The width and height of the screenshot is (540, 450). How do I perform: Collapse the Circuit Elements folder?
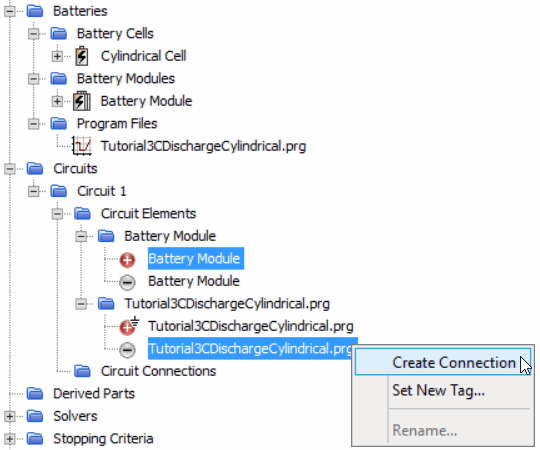(x=57, y=214)
